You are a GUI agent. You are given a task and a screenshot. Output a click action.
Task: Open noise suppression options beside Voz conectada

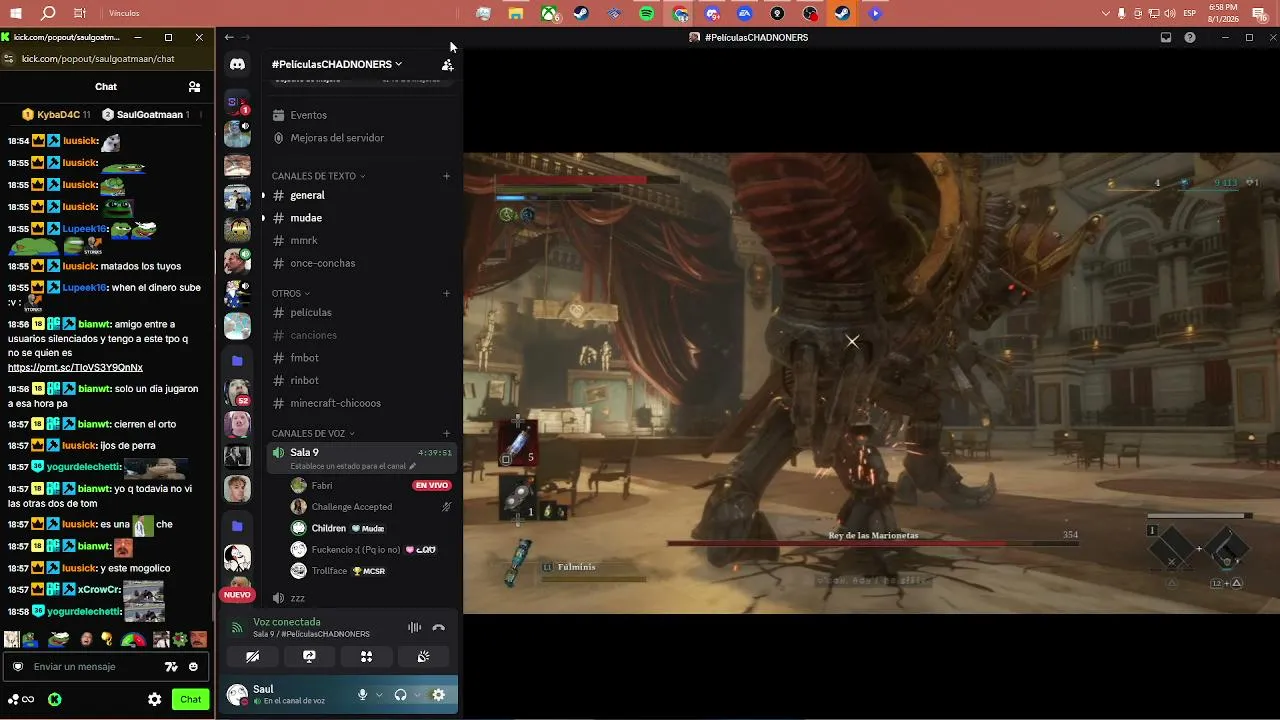[x=413, y=628]
